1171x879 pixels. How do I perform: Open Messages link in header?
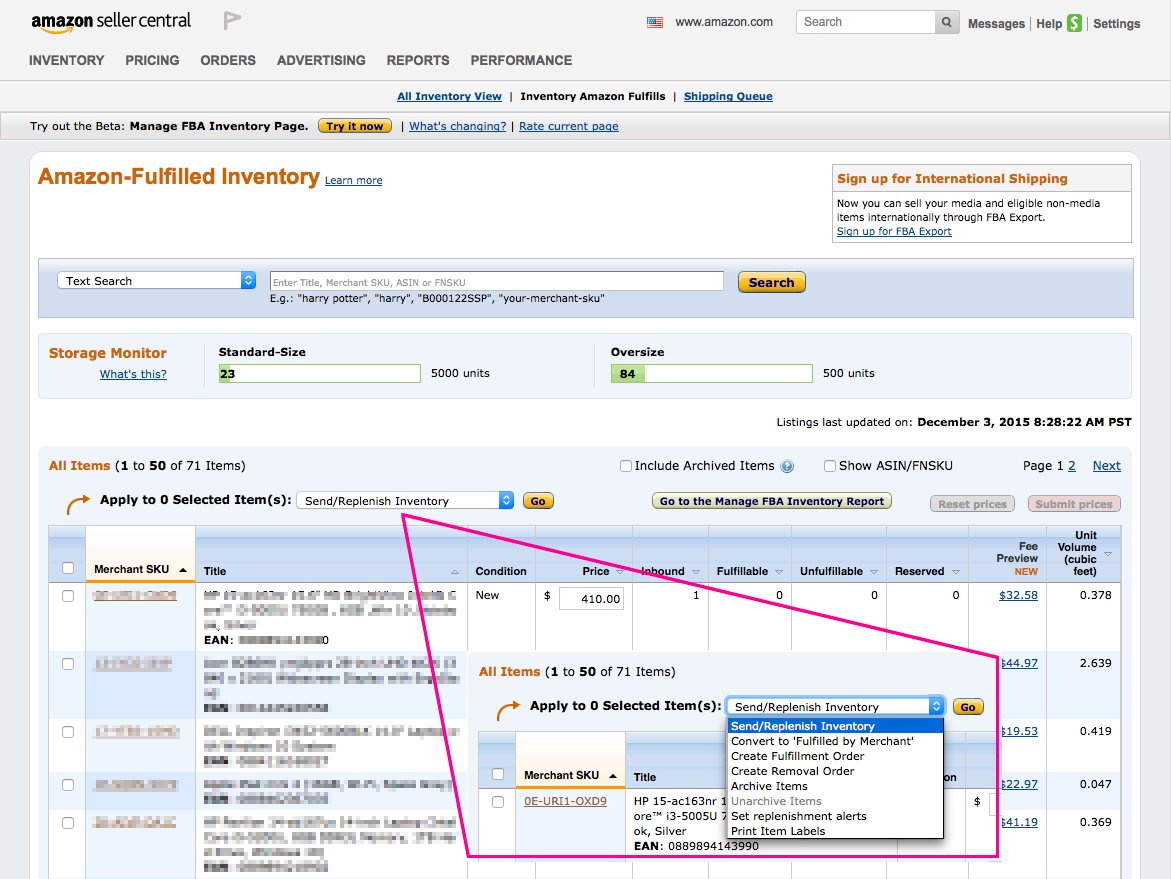click(x=996, y=24)
